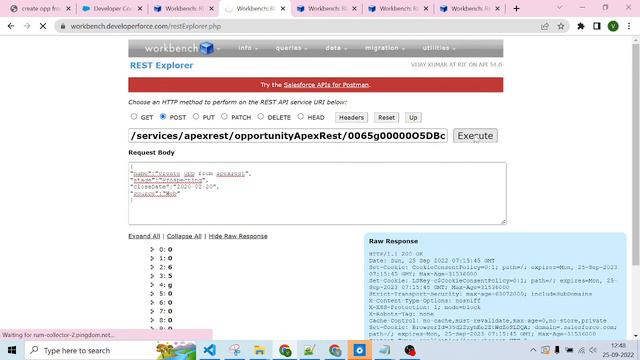Open the volume control in system tray
The image size is (640, 360).
pos(593,350)
